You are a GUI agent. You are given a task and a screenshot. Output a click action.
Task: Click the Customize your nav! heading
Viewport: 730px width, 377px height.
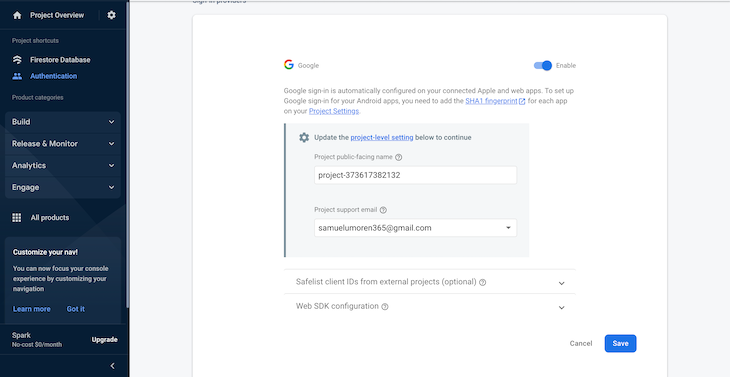click(46, 252)
